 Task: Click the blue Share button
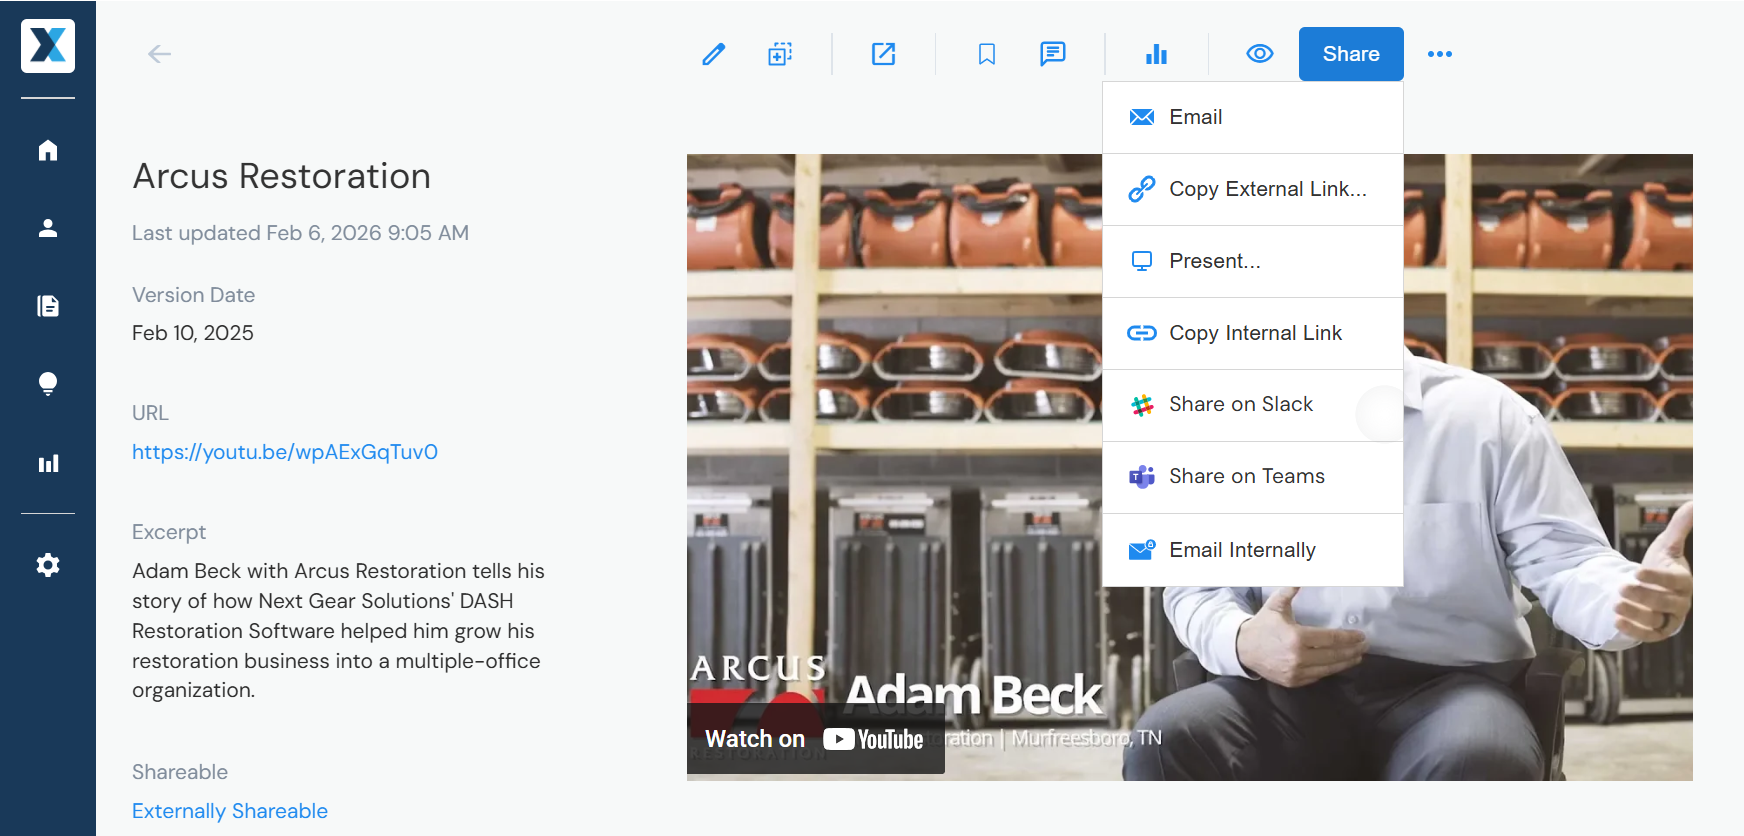tap(1351, 54)
